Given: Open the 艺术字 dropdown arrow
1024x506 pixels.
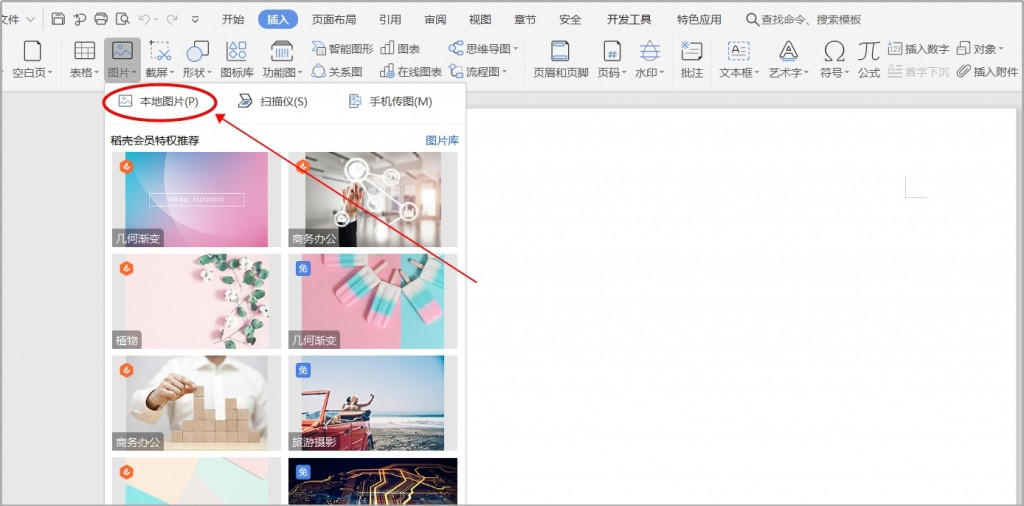Looking at the screenshot, I should pyautogui.click(x=806, y=73).
